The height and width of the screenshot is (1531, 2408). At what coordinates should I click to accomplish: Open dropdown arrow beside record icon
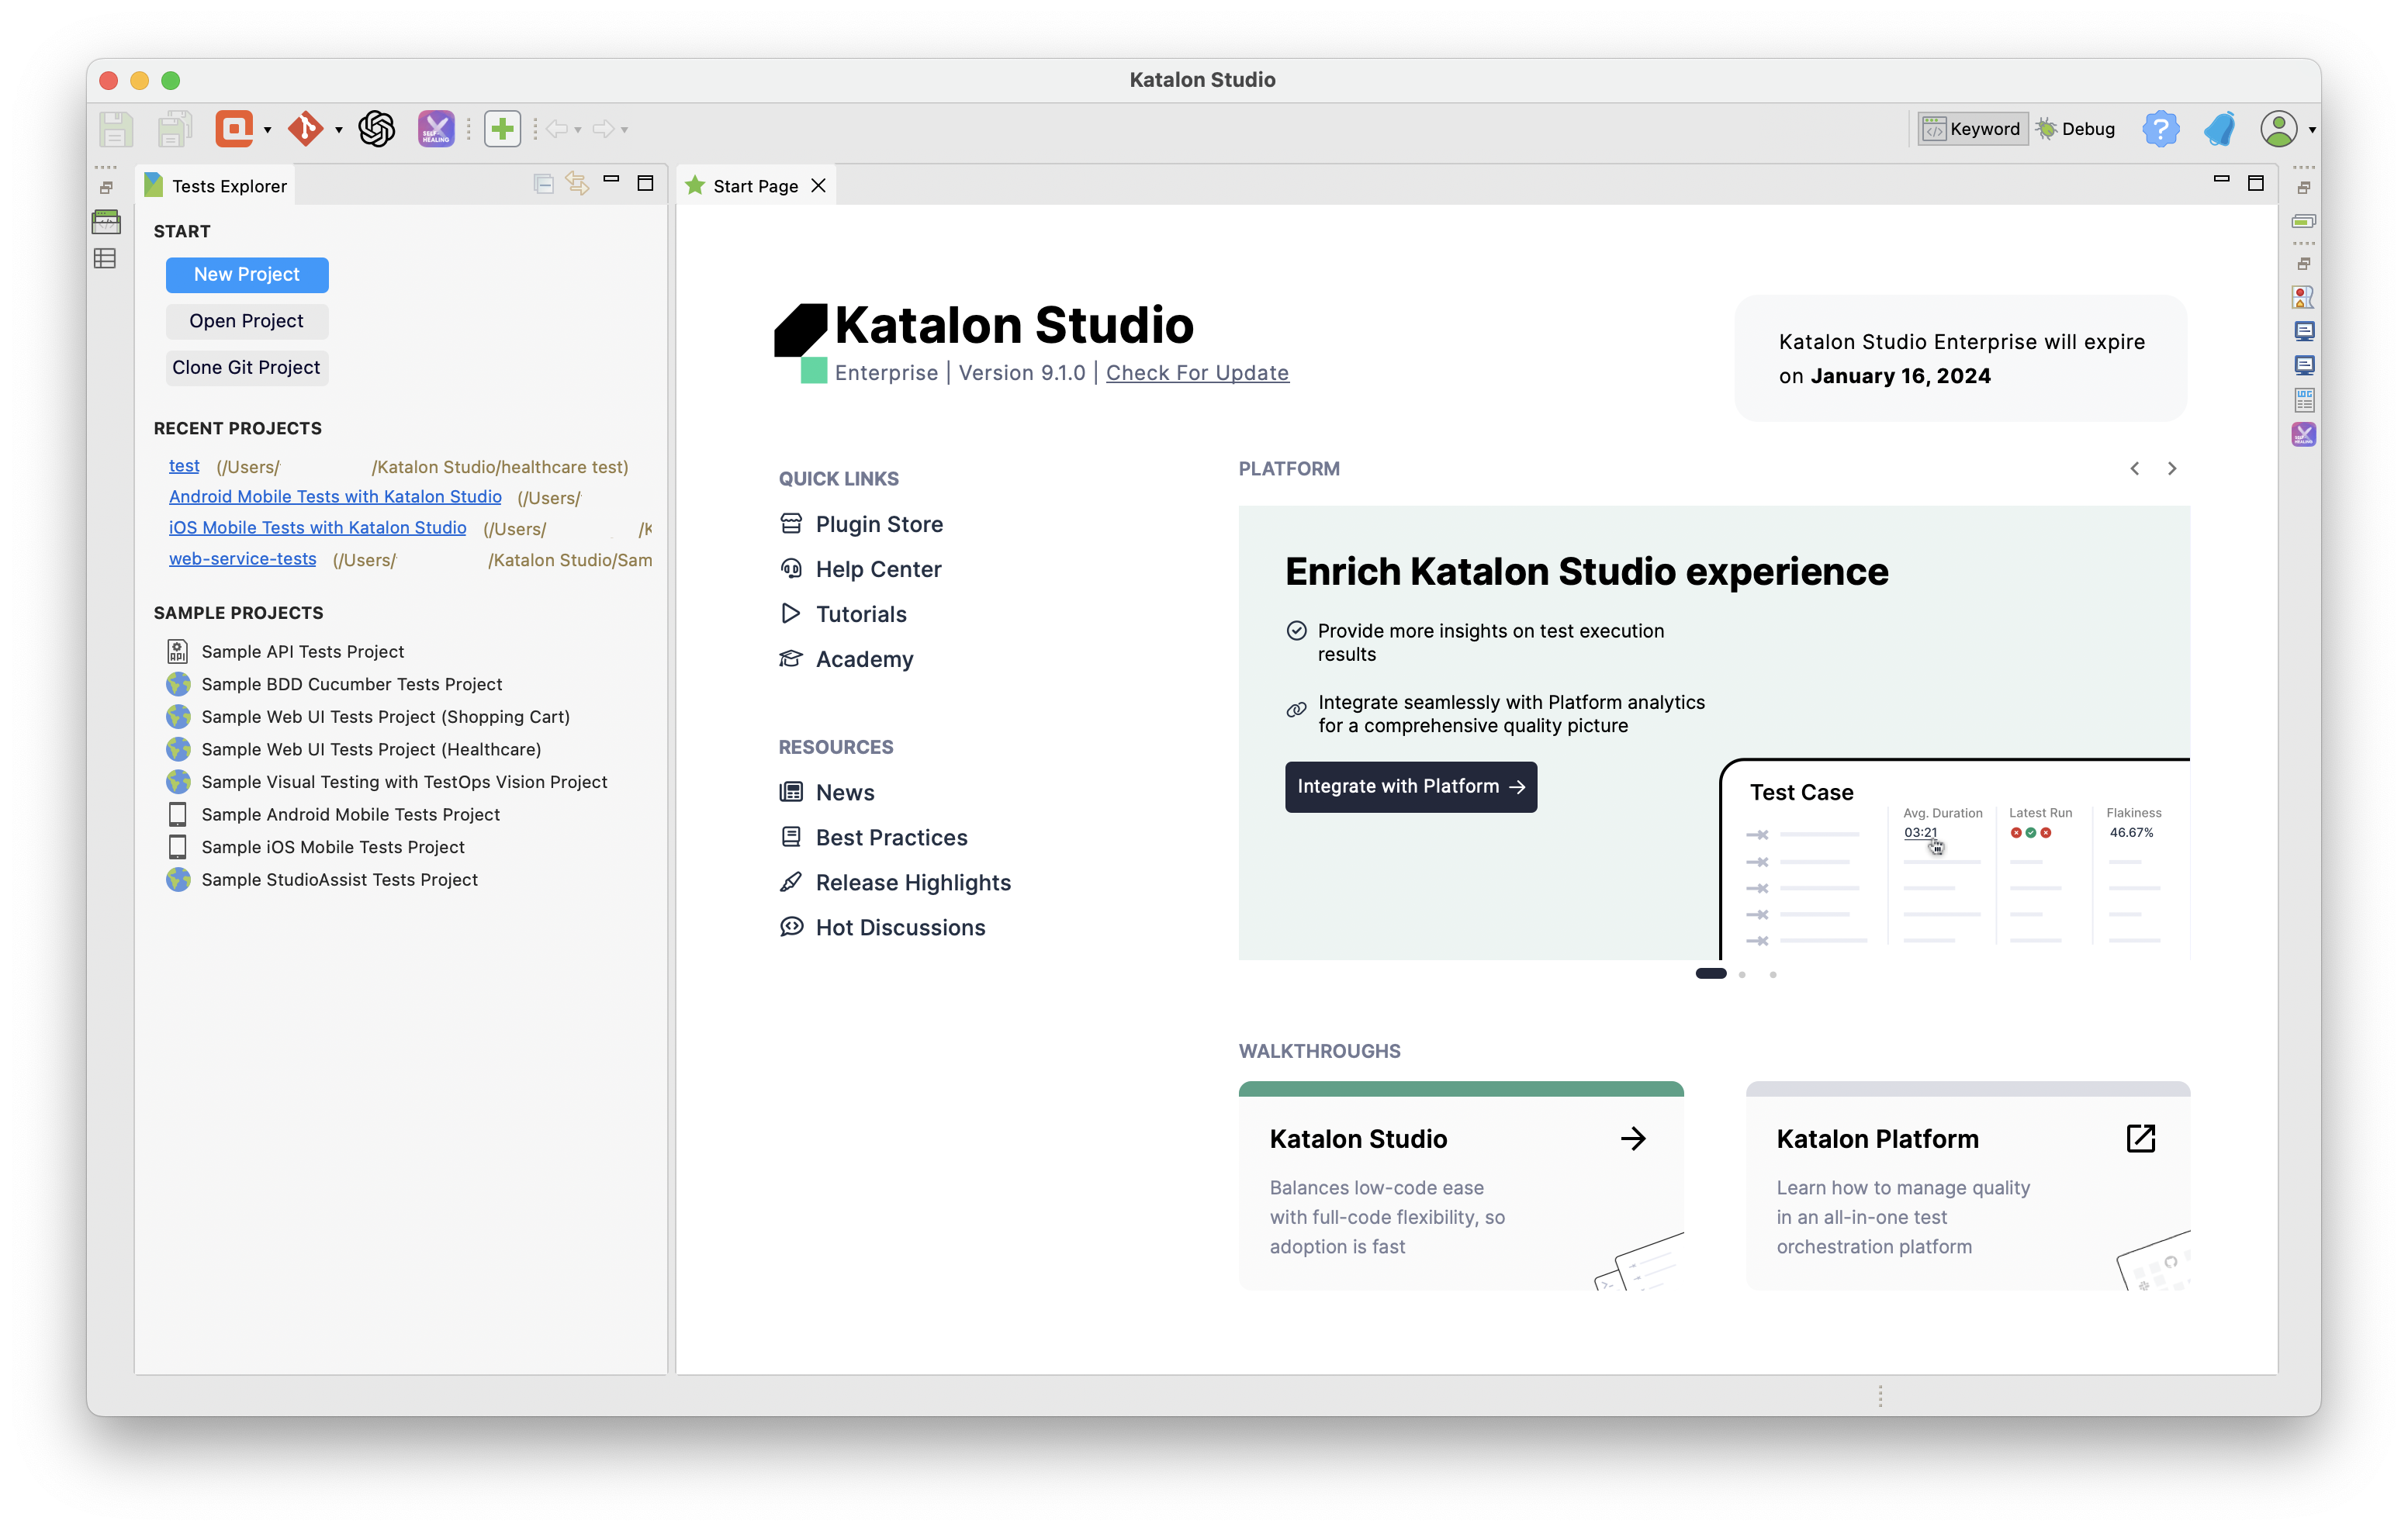267,130
